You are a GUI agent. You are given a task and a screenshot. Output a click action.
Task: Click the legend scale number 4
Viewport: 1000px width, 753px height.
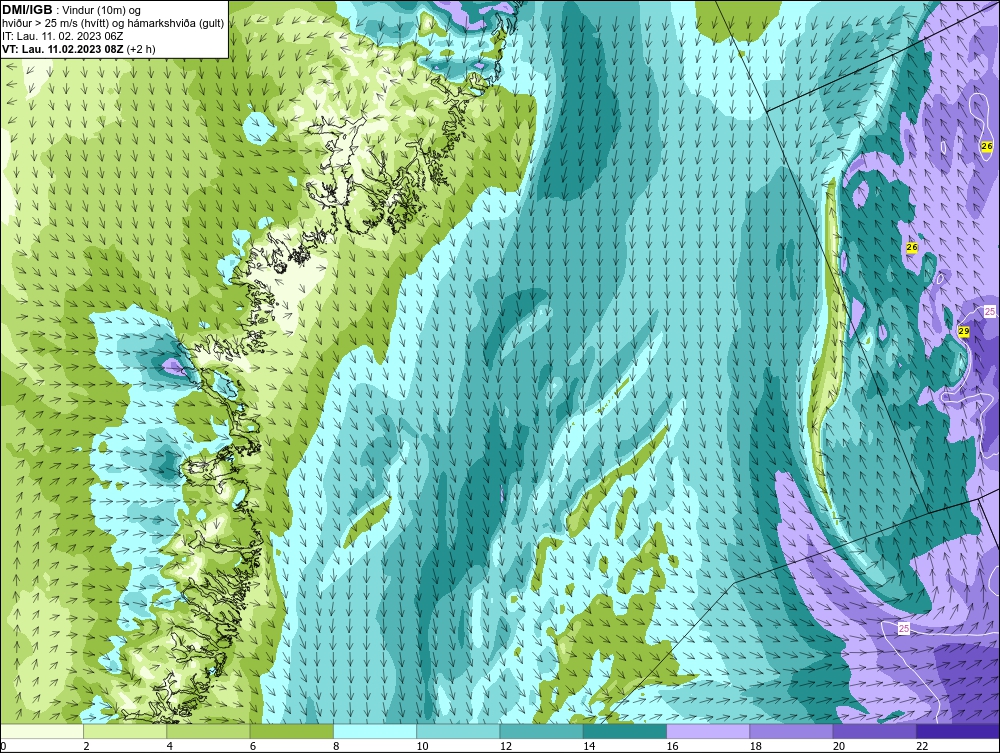click(170, 746)
